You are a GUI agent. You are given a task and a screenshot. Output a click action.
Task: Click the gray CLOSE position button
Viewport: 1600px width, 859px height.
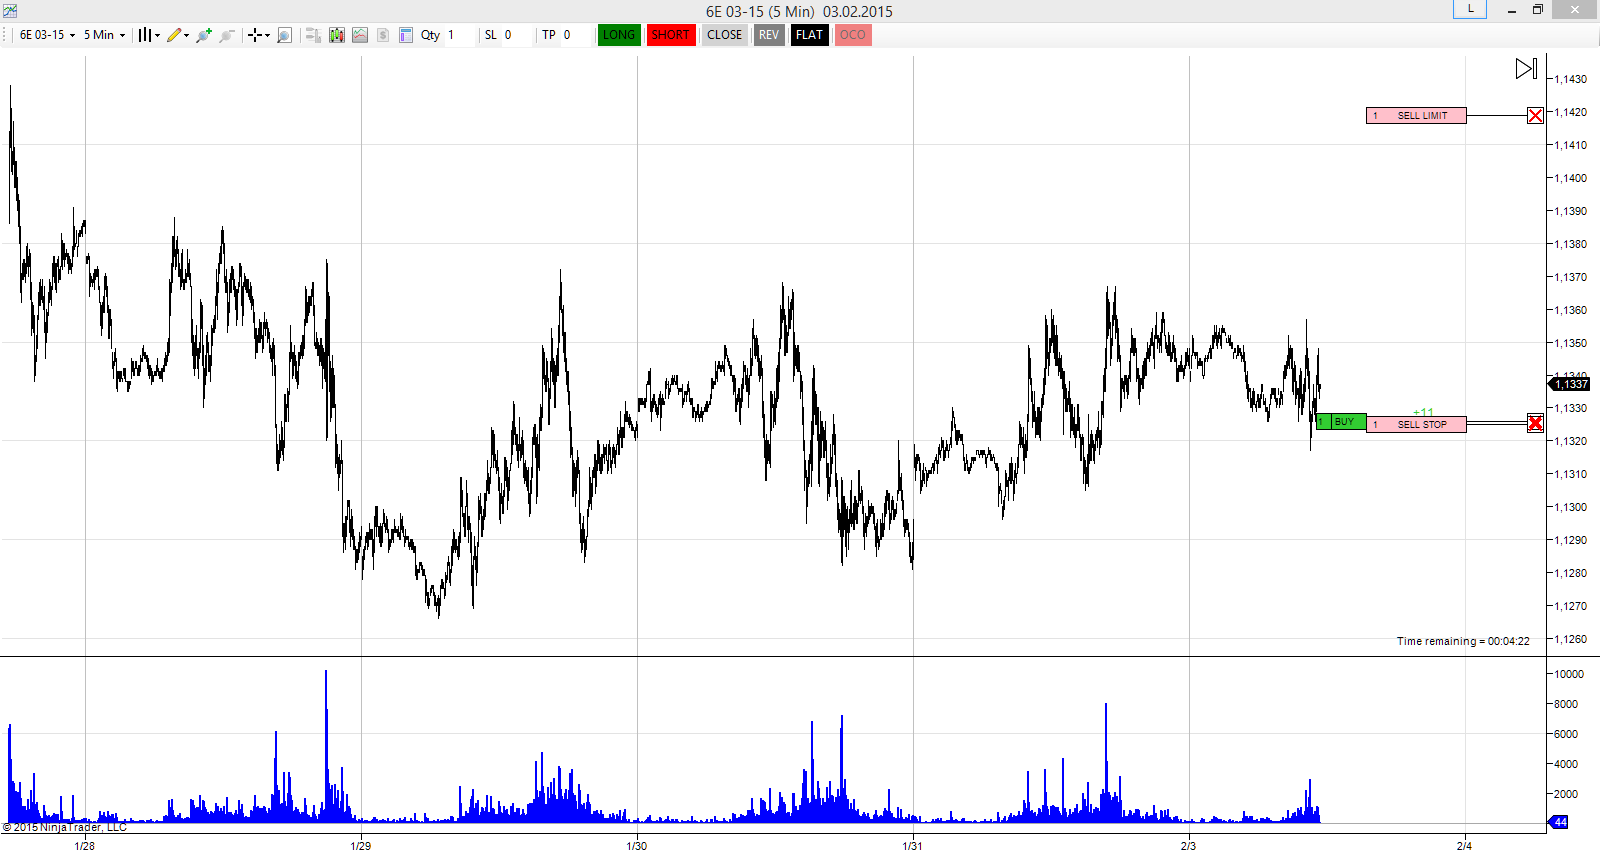[725, 35]
